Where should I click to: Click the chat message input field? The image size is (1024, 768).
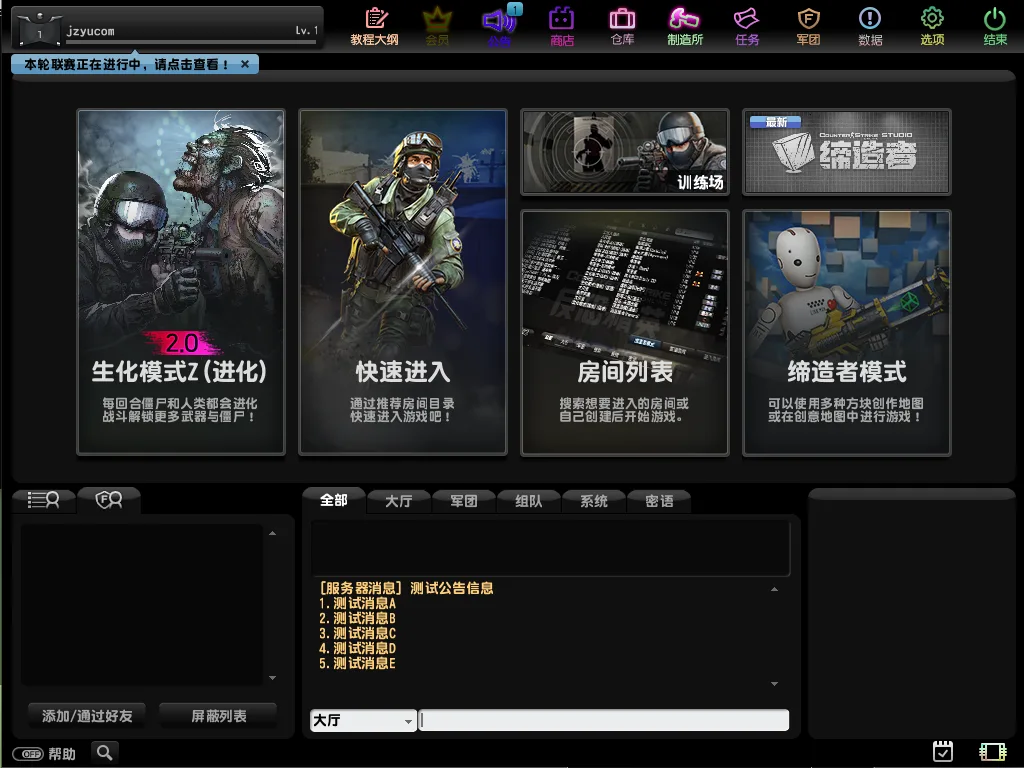tap(603, 720)
